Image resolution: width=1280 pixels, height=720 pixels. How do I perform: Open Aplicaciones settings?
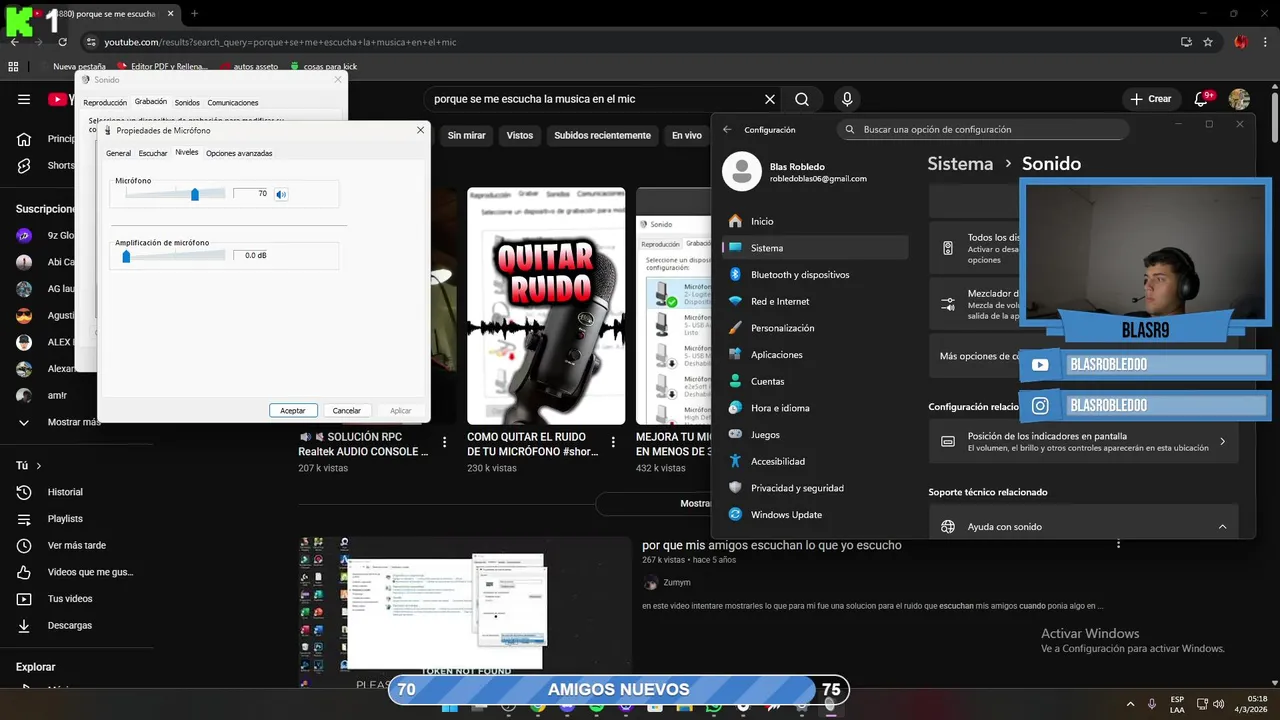click(814, 354)
